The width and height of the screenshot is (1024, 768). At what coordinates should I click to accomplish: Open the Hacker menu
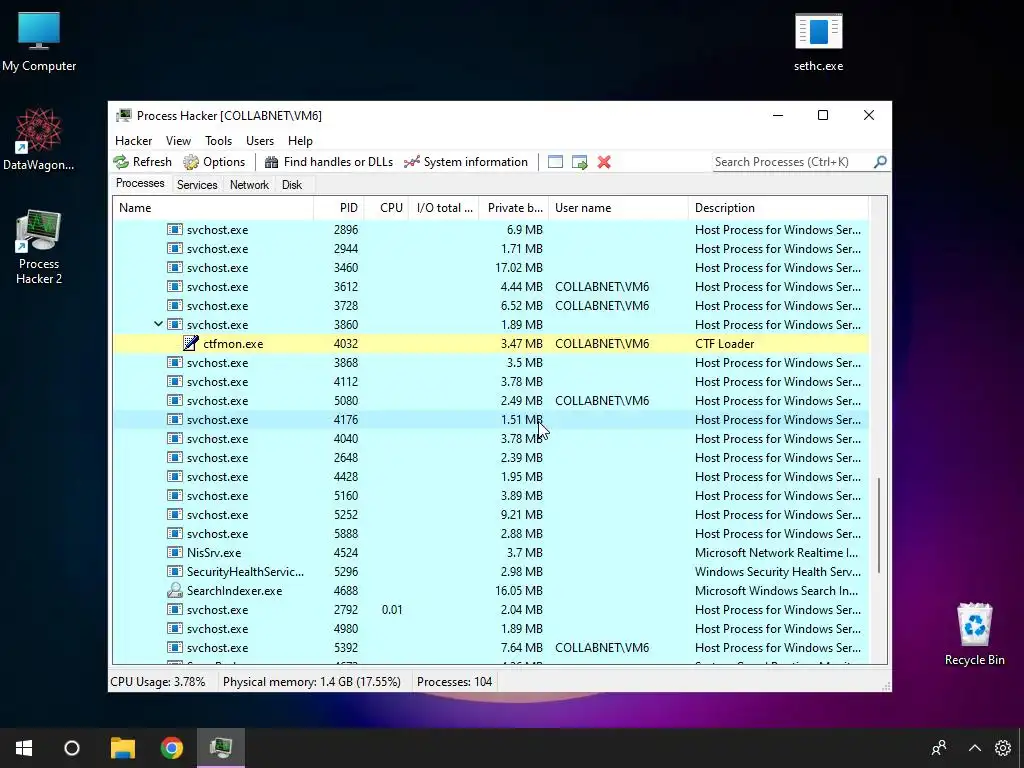tap(133, 141)
